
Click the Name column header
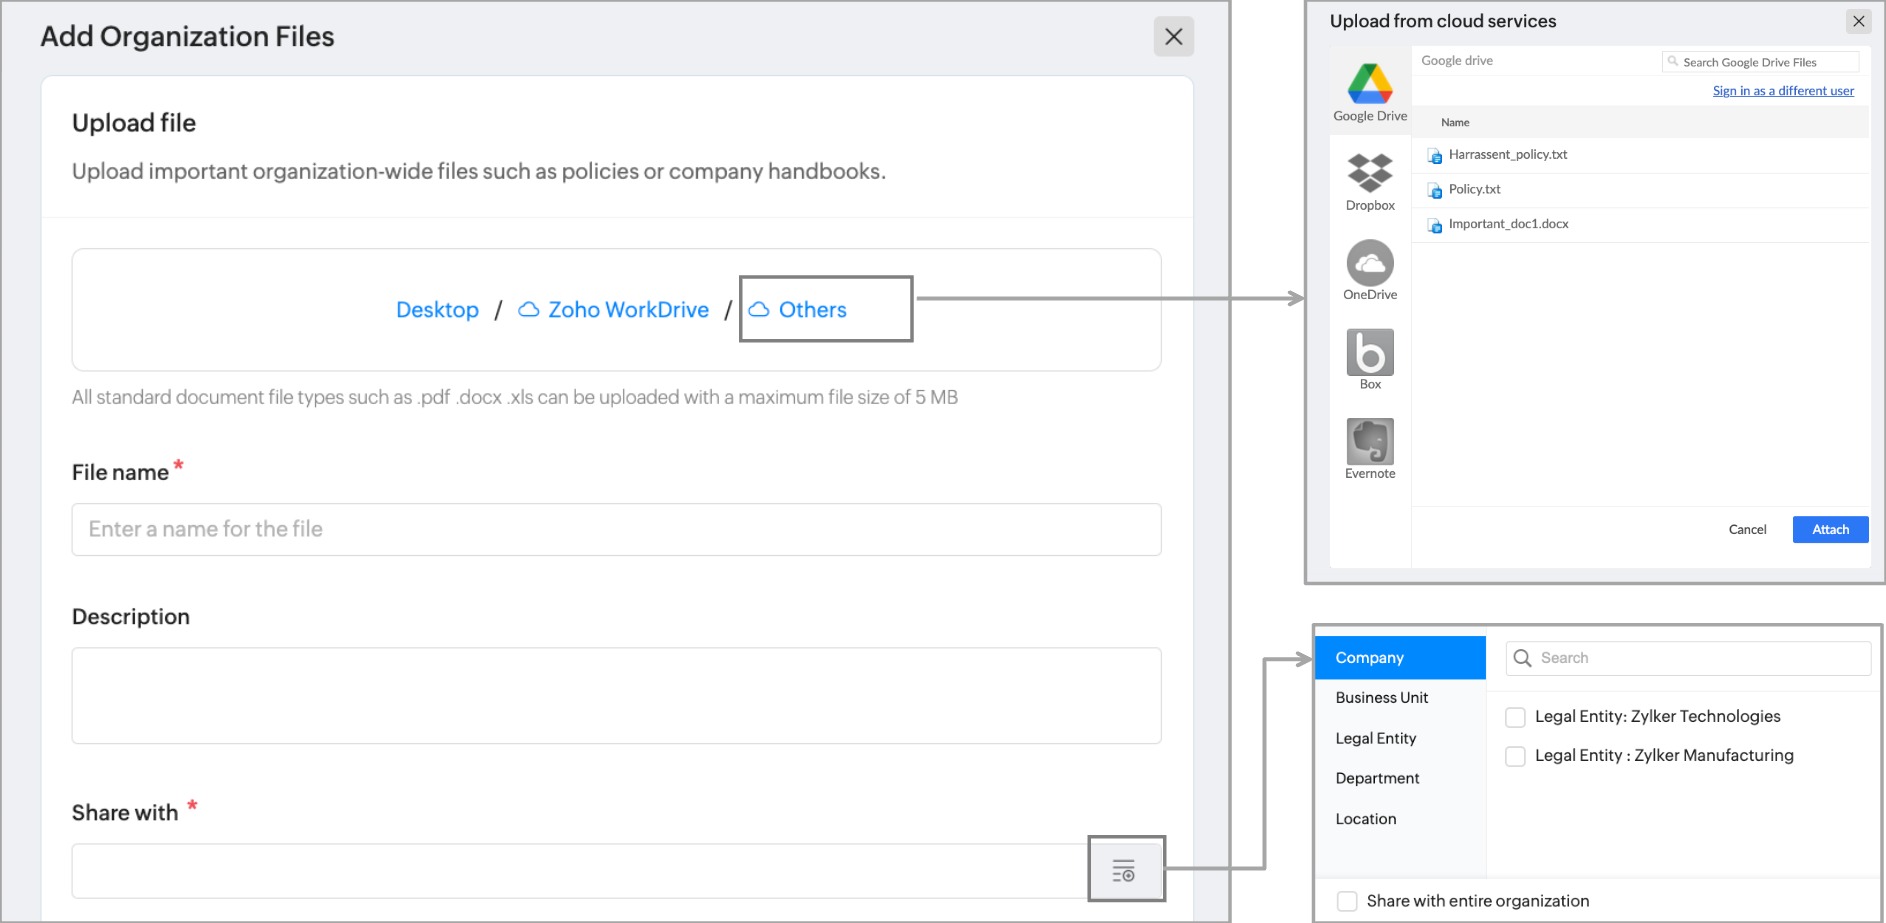point(1455,123)
